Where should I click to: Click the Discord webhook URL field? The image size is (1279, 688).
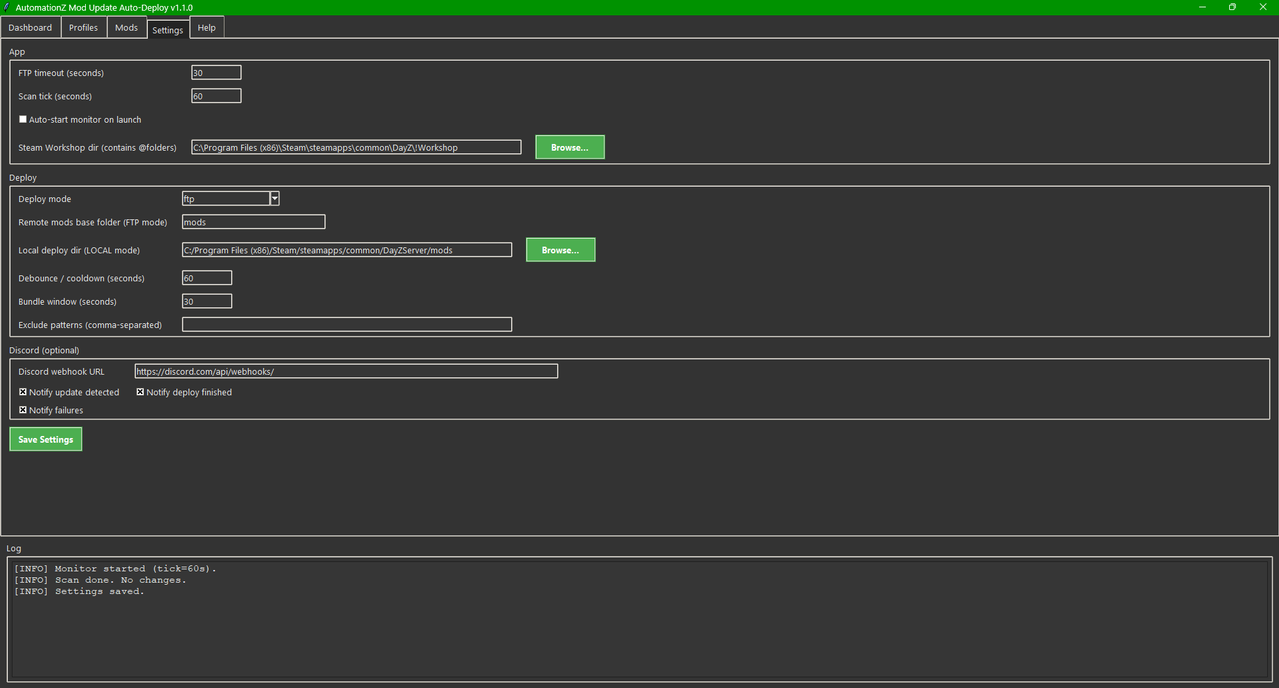click(346, 371)
